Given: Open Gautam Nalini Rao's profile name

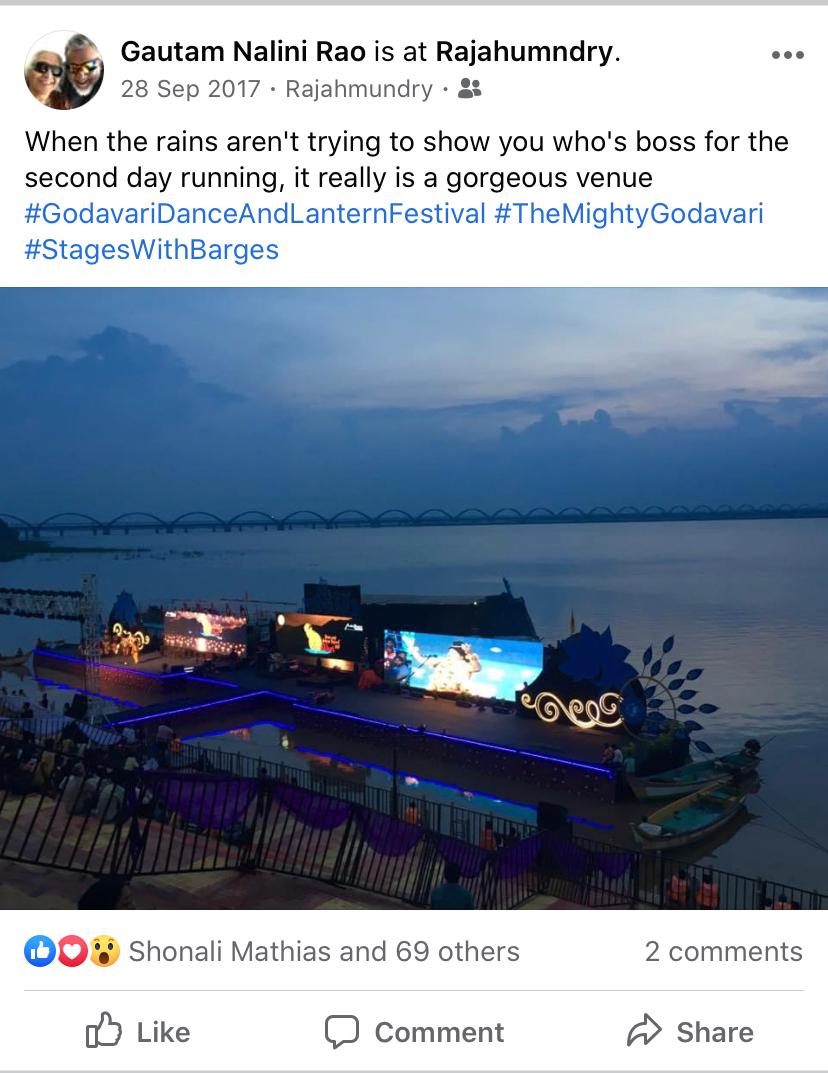Looking at the screenshot, I should pos(243,52).
